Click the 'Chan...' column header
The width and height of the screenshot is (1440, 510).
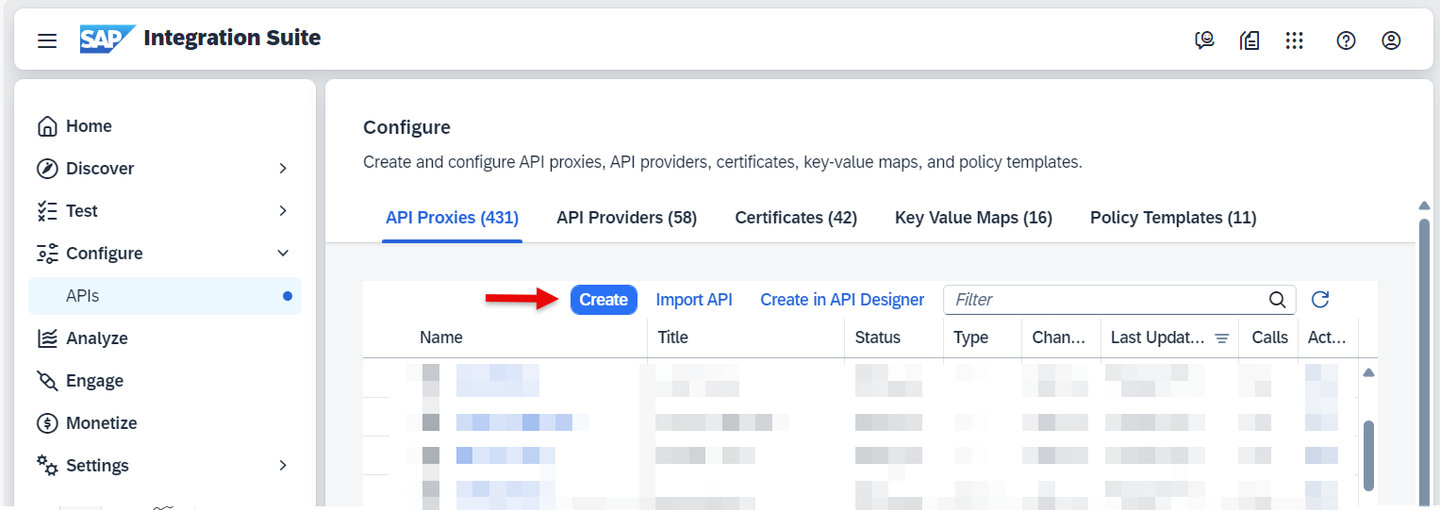[x=1059, y=338]
